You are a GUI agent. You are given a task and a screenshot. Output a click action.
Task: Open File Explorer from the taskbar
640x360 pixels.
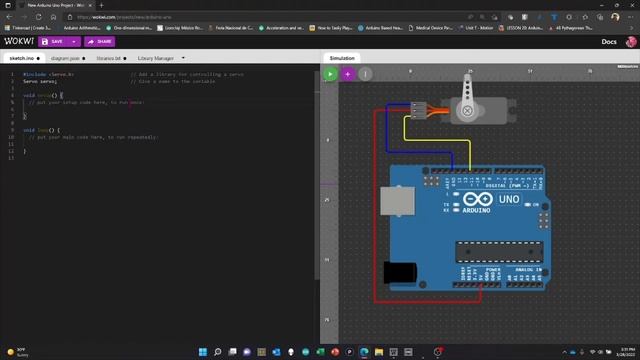pos(379,352)
